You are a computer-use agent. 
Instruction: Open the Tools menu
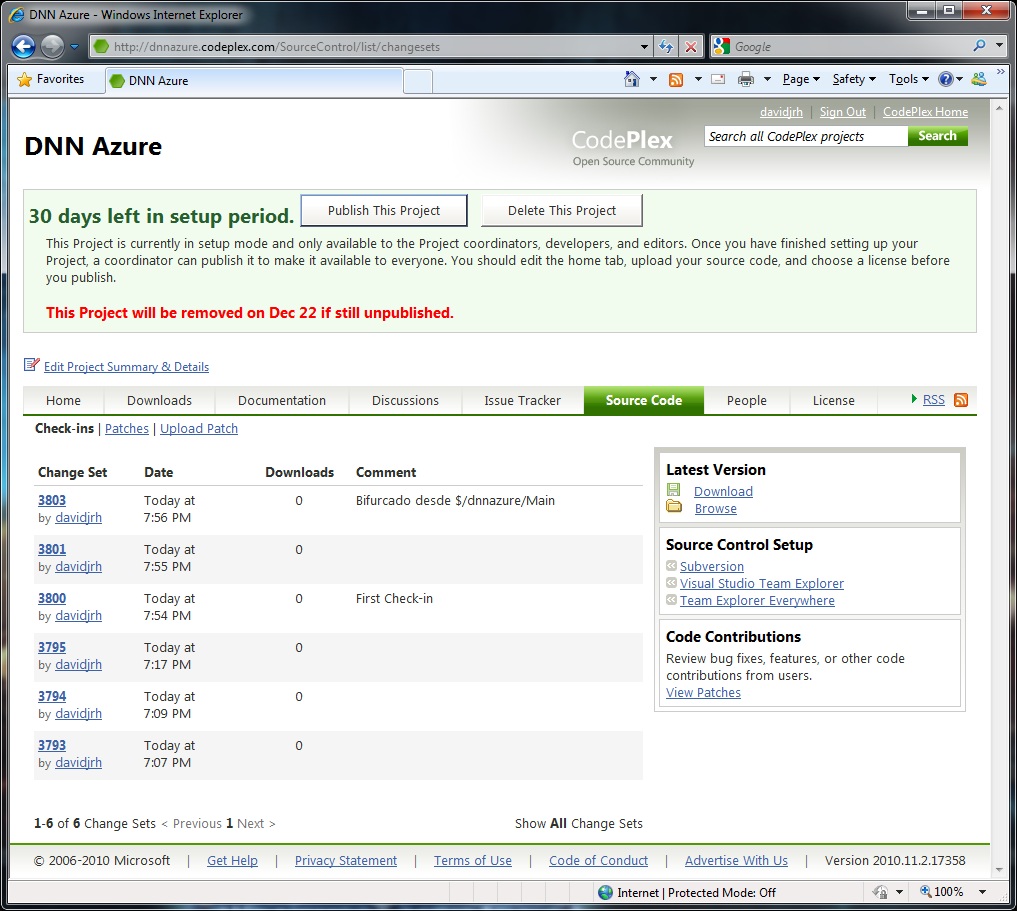click(909, 79)
